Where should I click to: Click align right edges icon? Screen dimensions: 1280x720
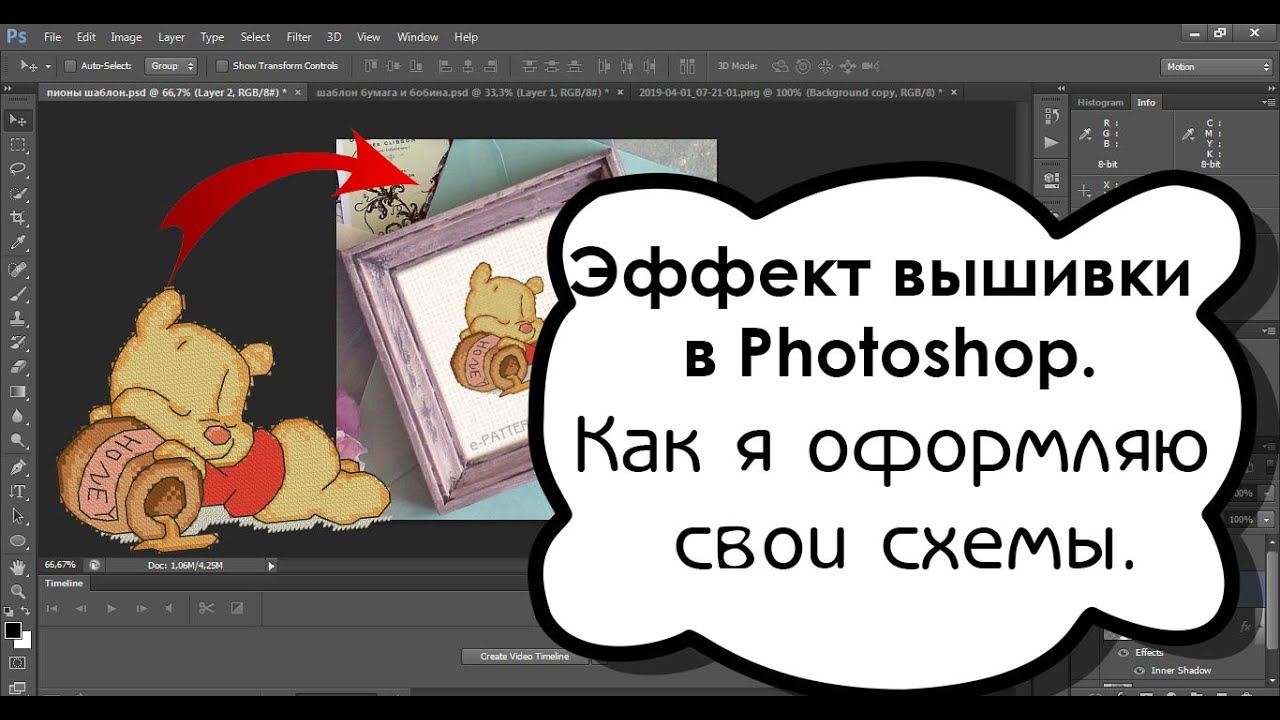click(x=492, y=66)
